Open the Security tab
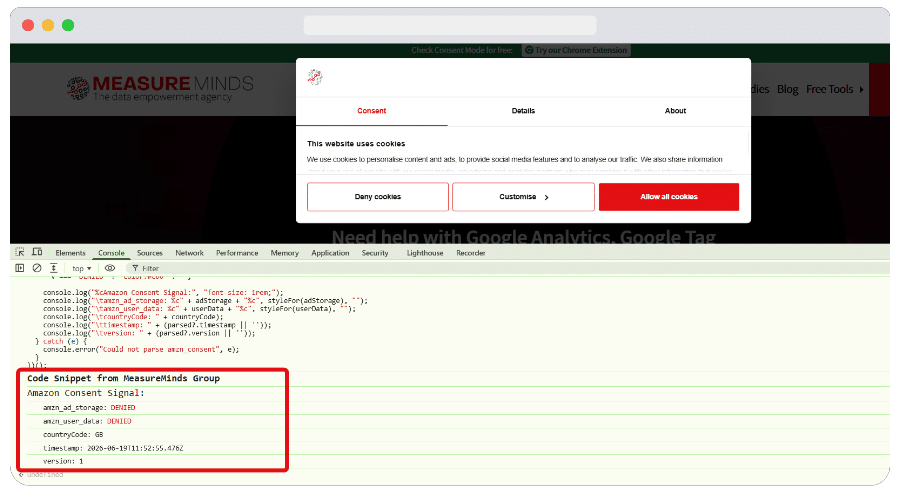 click(375, 253)
